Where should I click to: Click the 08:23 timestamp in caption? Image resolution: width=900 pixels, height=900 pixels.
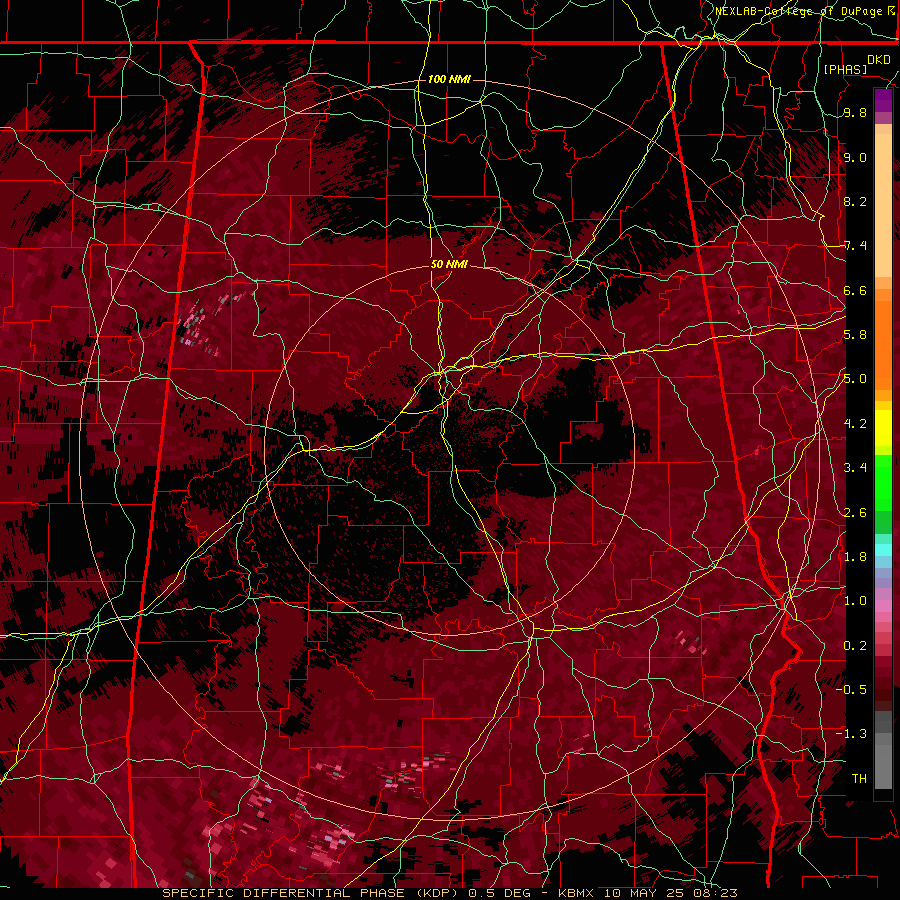(717, 893)
